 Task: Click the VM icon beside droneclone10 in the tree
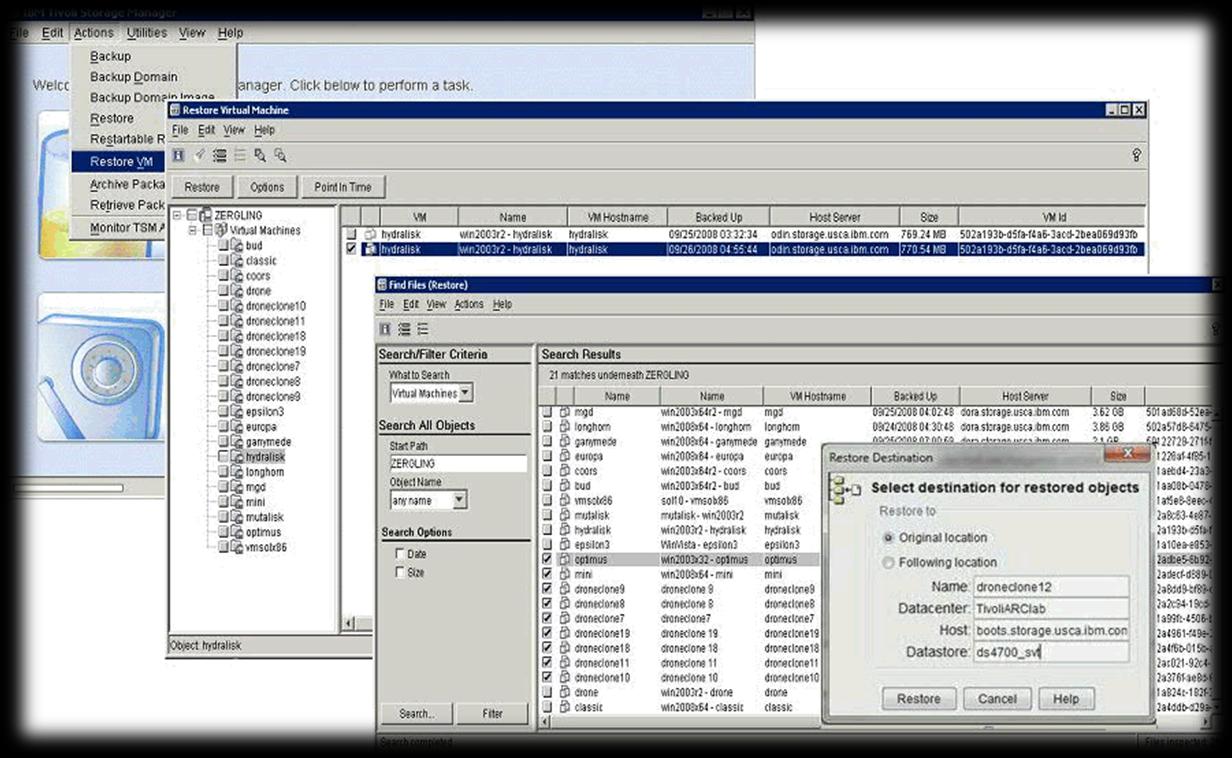[x=237, y=306]
